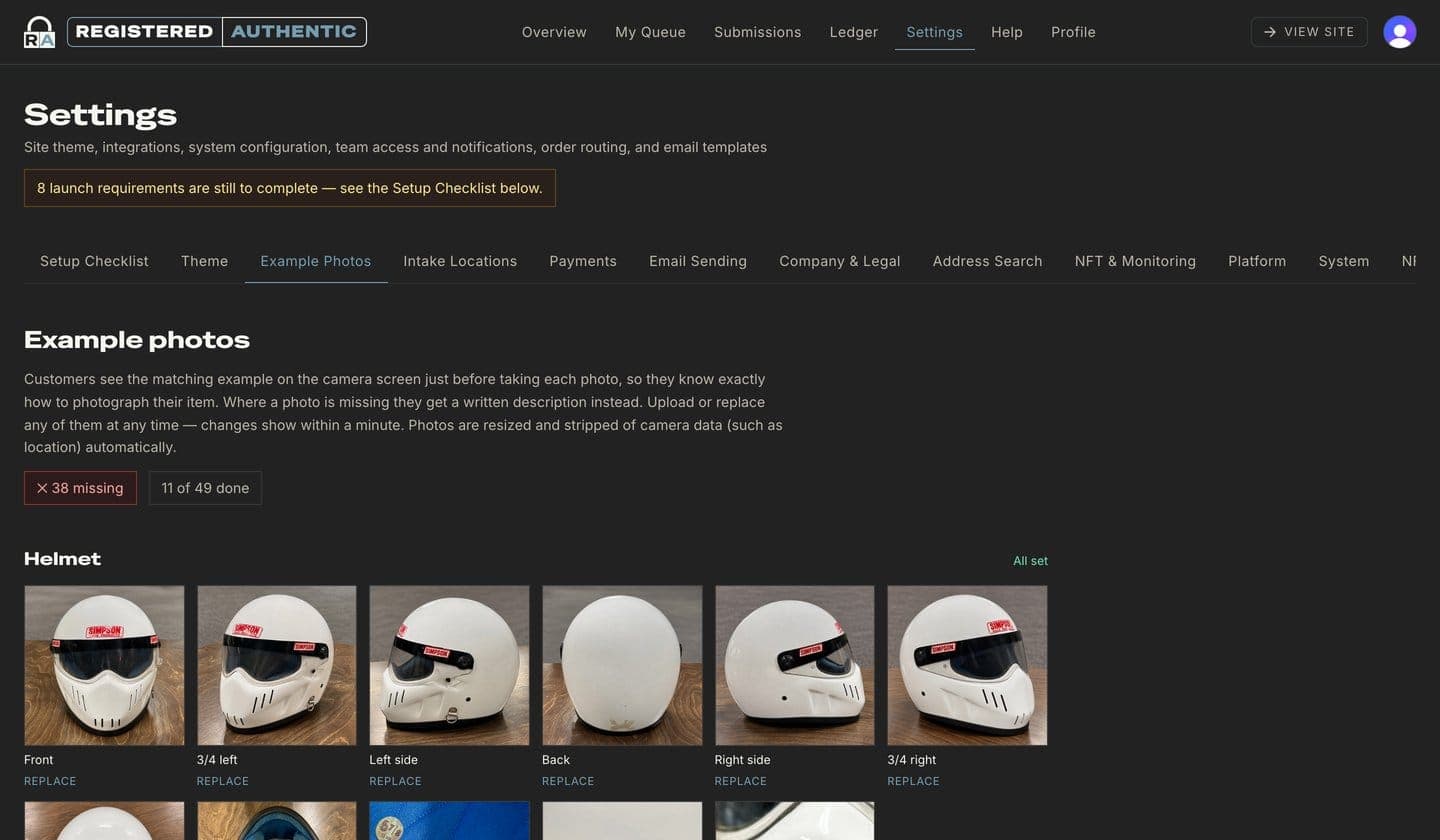Open the 3/4 right helmet photo
Image resolution: width=1440 pixels, height=840 pixels.
967,665
